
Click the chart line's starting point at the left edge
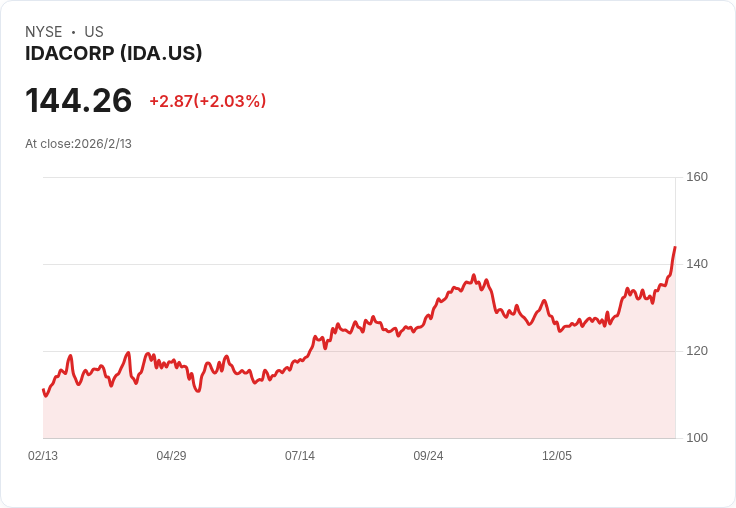click(43, 390)
